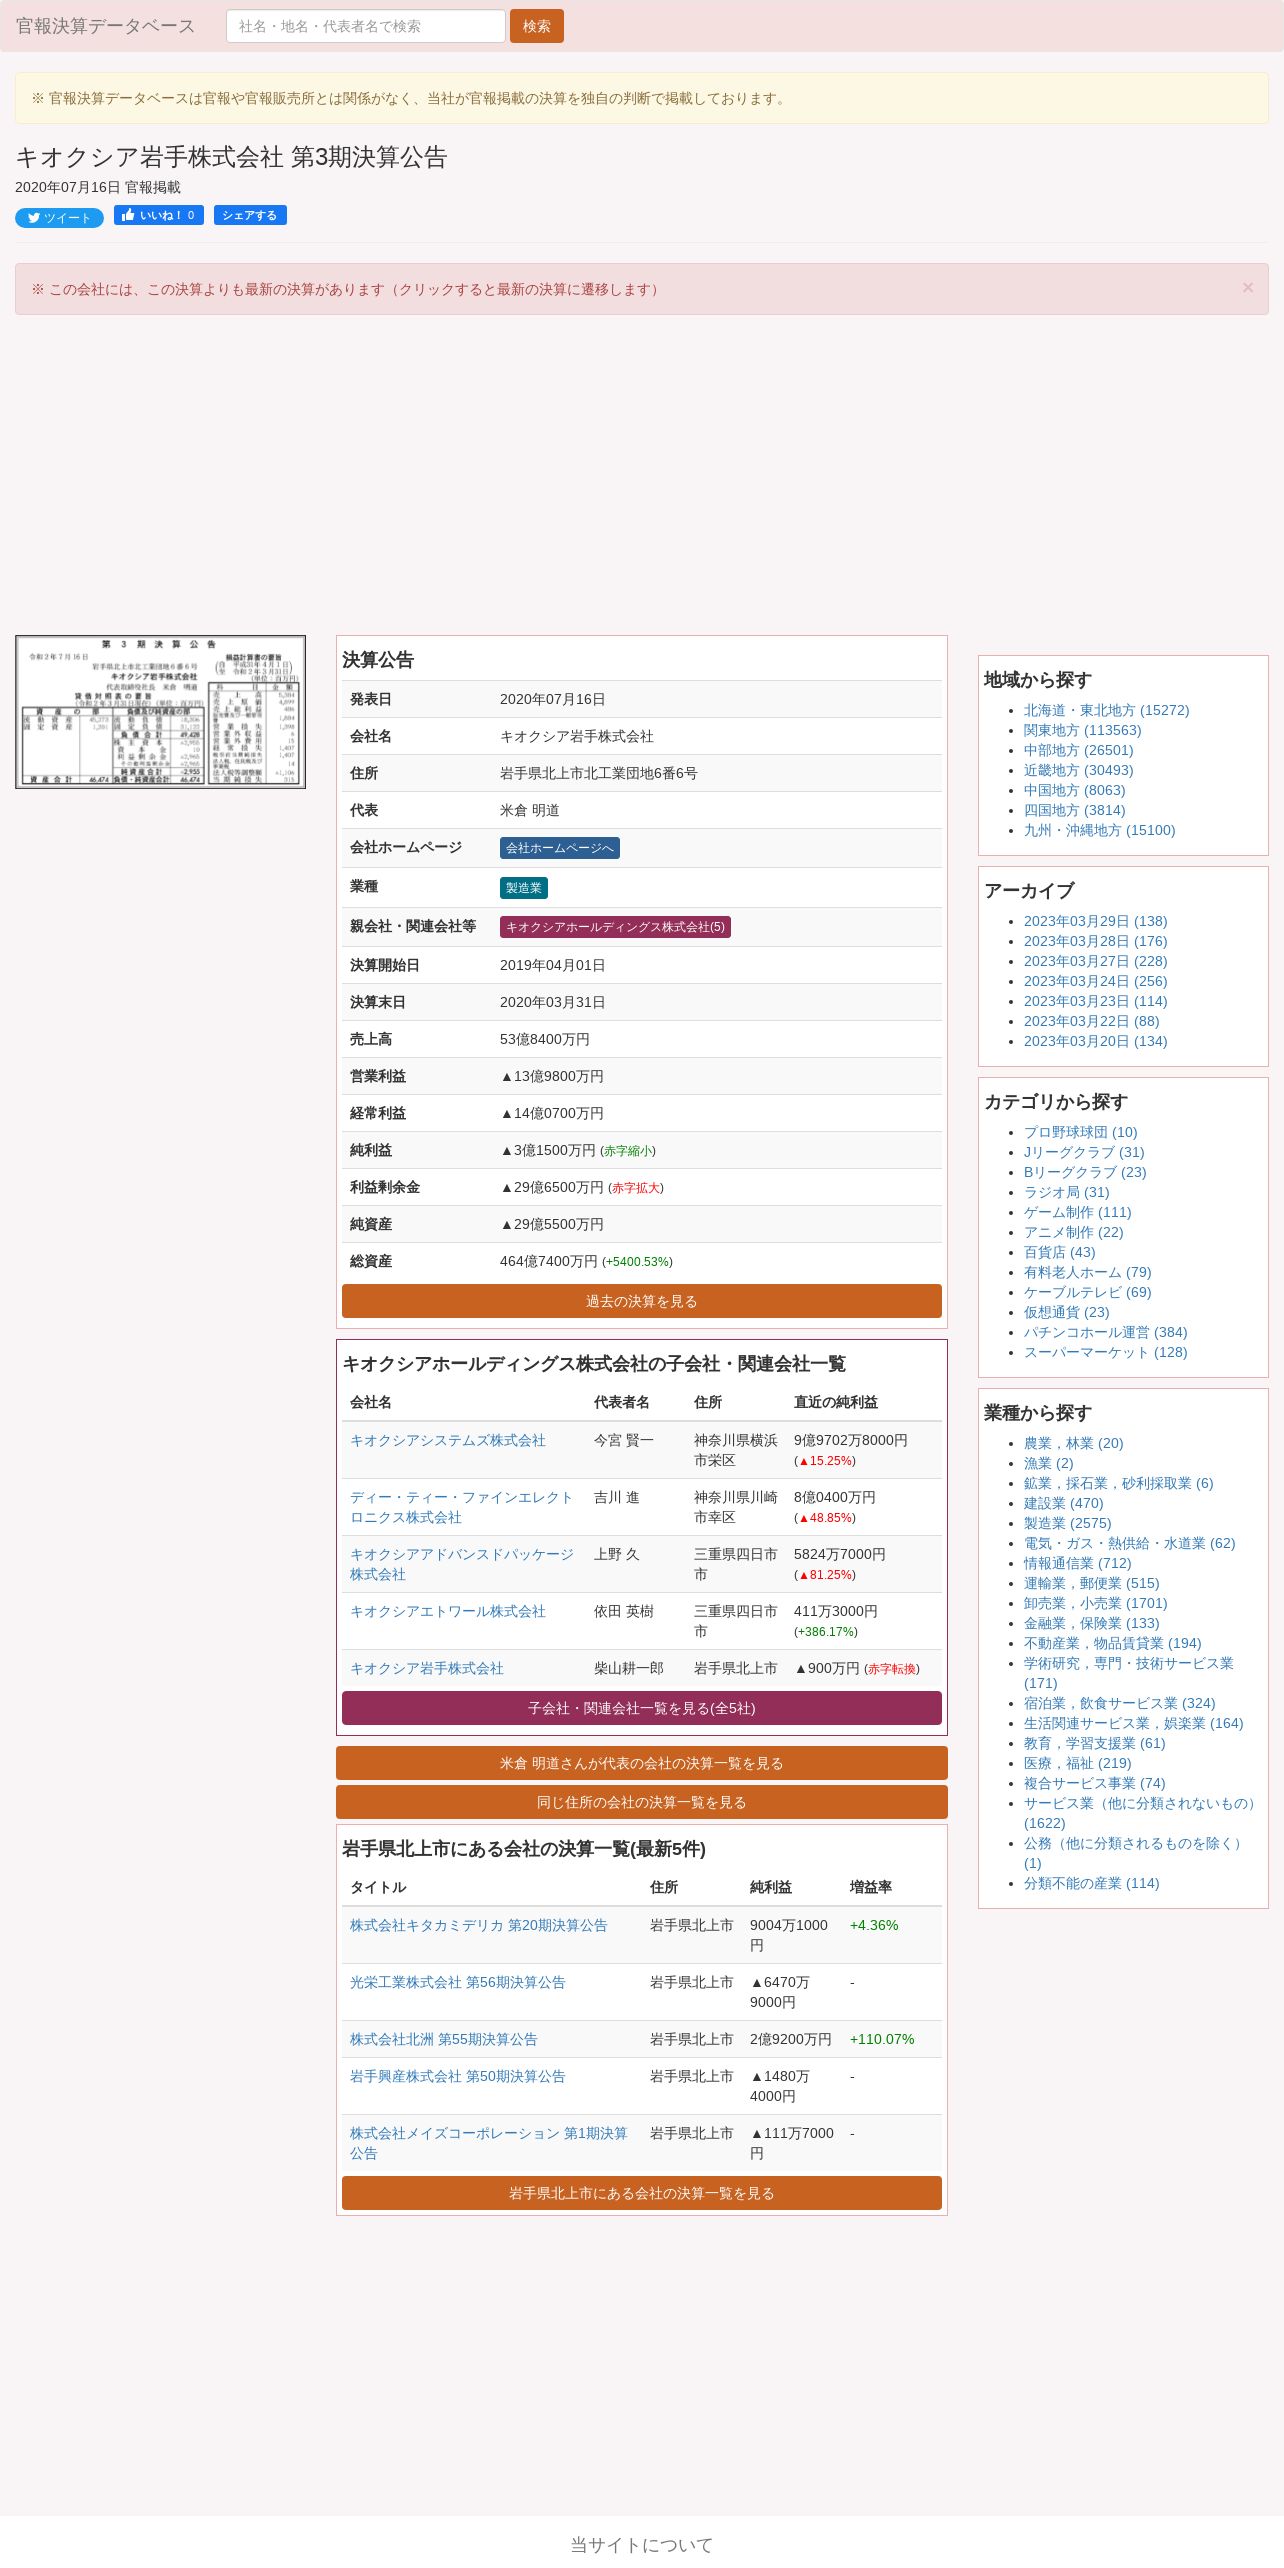This screenshot has height=2568, width=1284.
Task: Open 金融業，保険業 (133) industry
Action: (x=1091, y=1623)
